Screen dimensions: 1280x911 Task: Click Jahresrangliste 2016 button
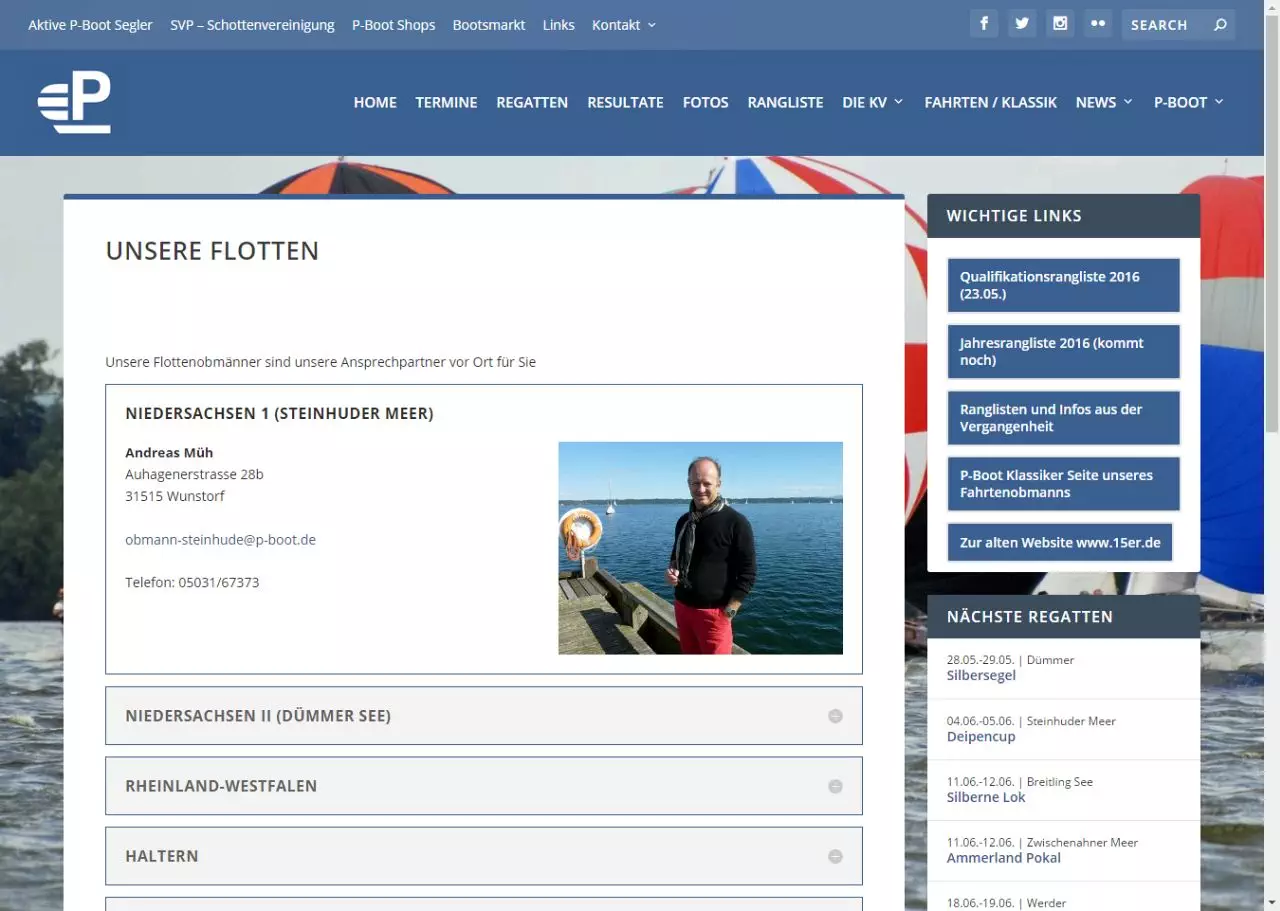(1063, 351)
